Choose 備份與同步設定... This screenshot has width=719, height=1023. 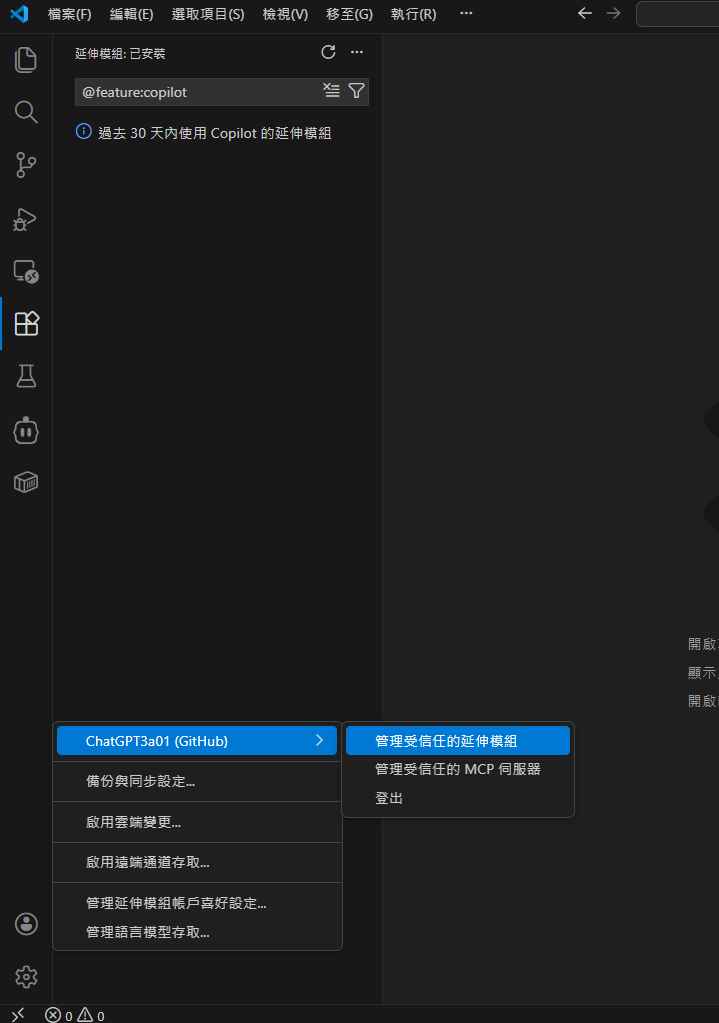(197, 782)
